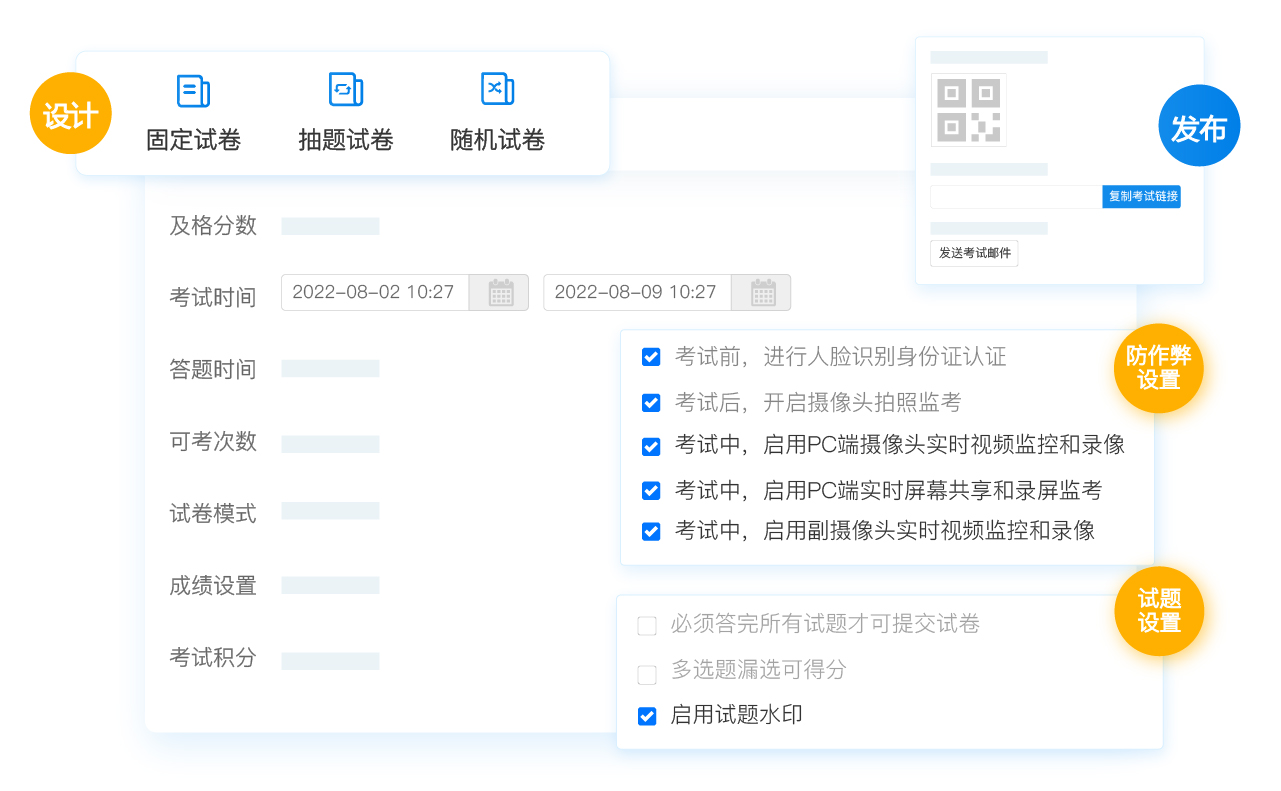Click the orange 设计 badge

[x=70, y=113]
